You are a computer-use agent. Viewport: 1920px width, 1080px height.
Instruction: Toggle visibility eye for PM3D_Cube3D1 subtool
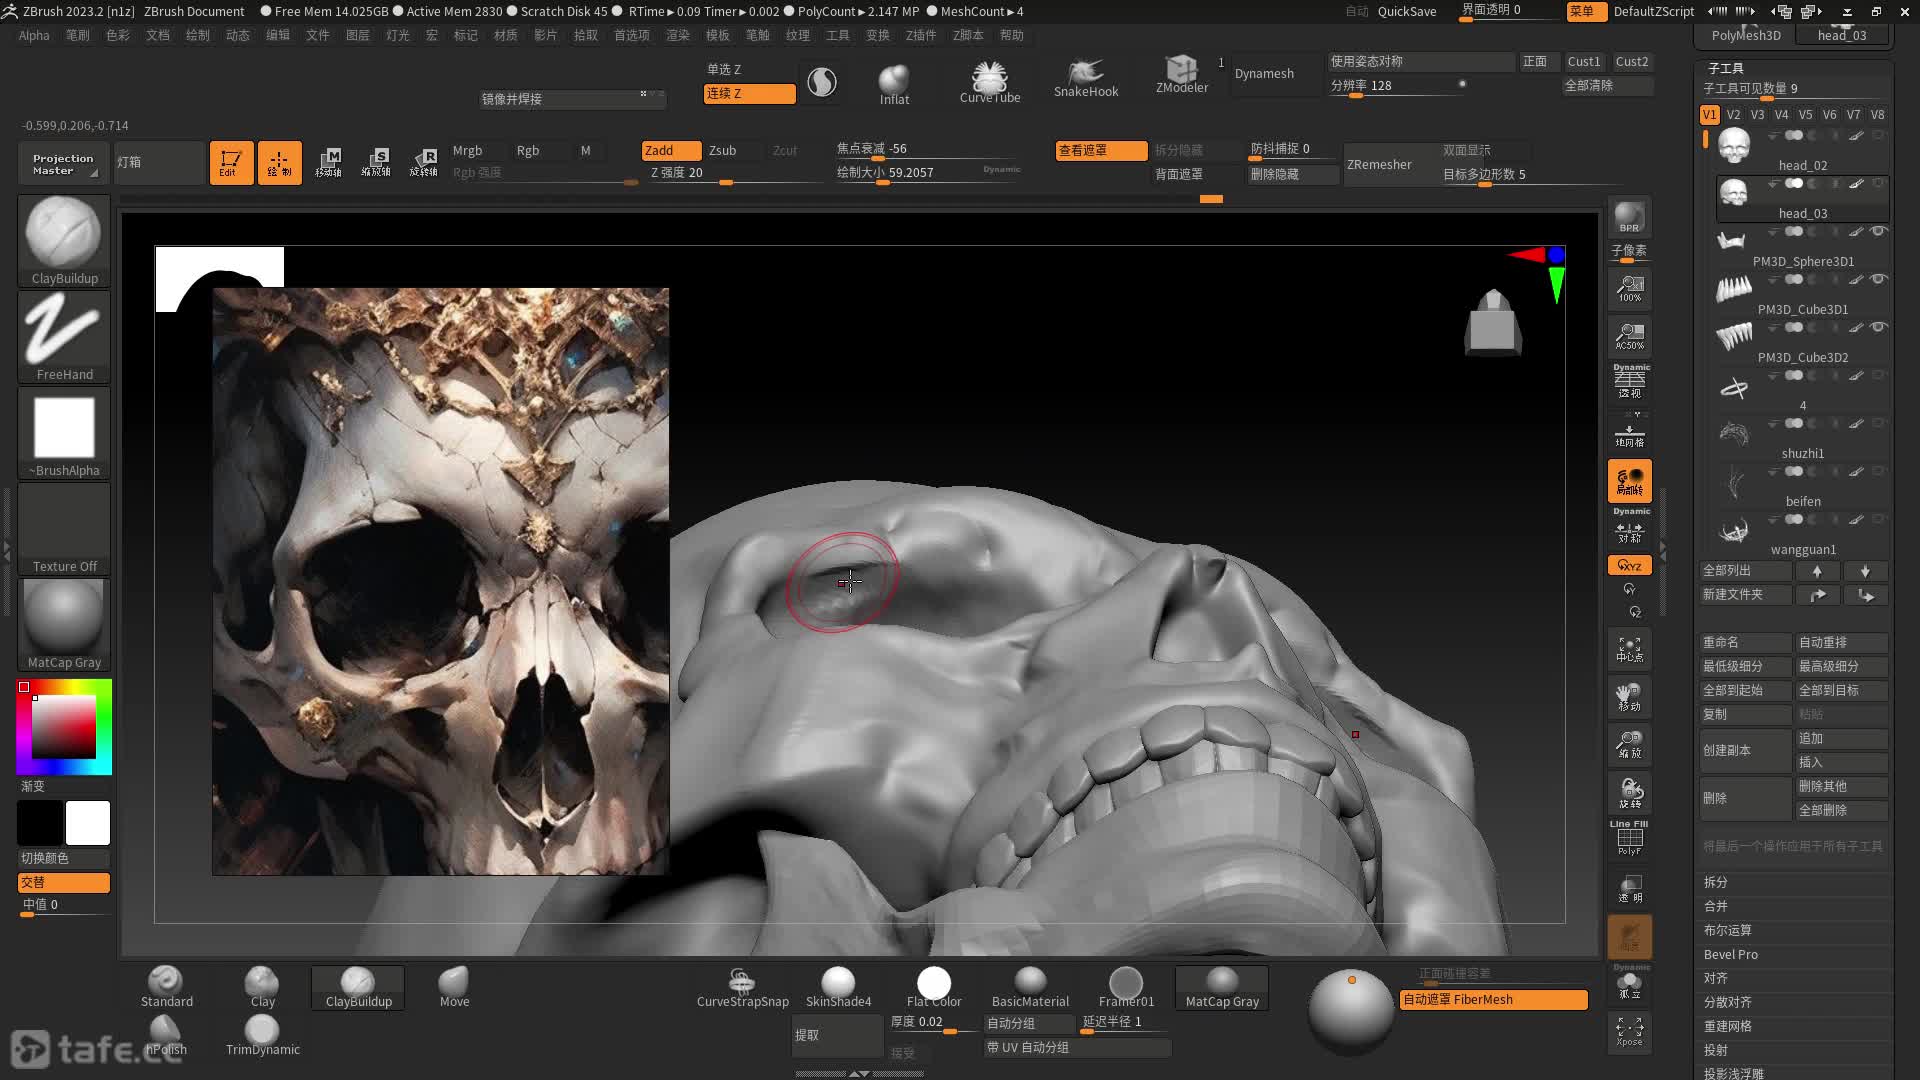[1878, 279]
